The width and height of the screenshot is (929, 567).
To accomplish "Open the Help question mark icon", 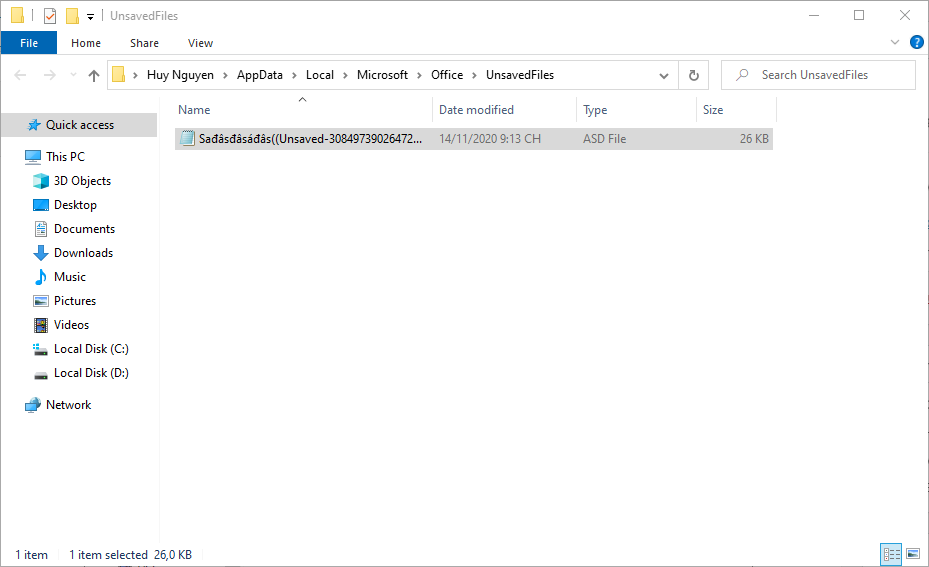I will click(917, 42).
